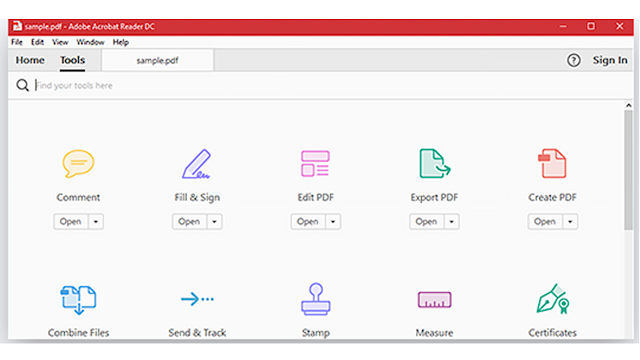Expand dropdown arrow next to Create PDF Open
640x360 pixels.
(570, 222)
